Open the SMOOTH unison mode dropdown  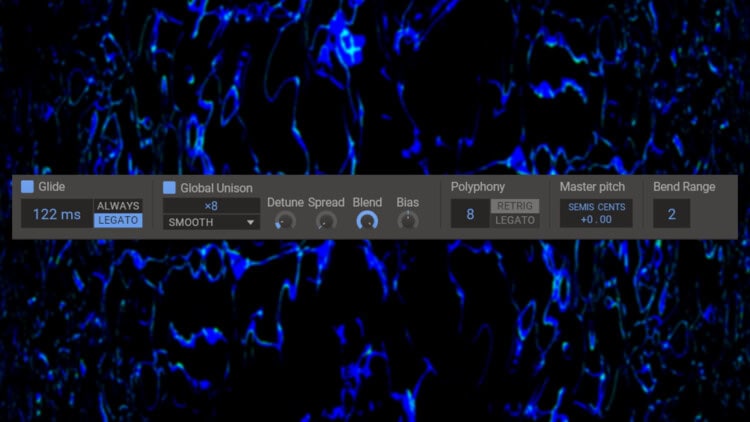211,222
